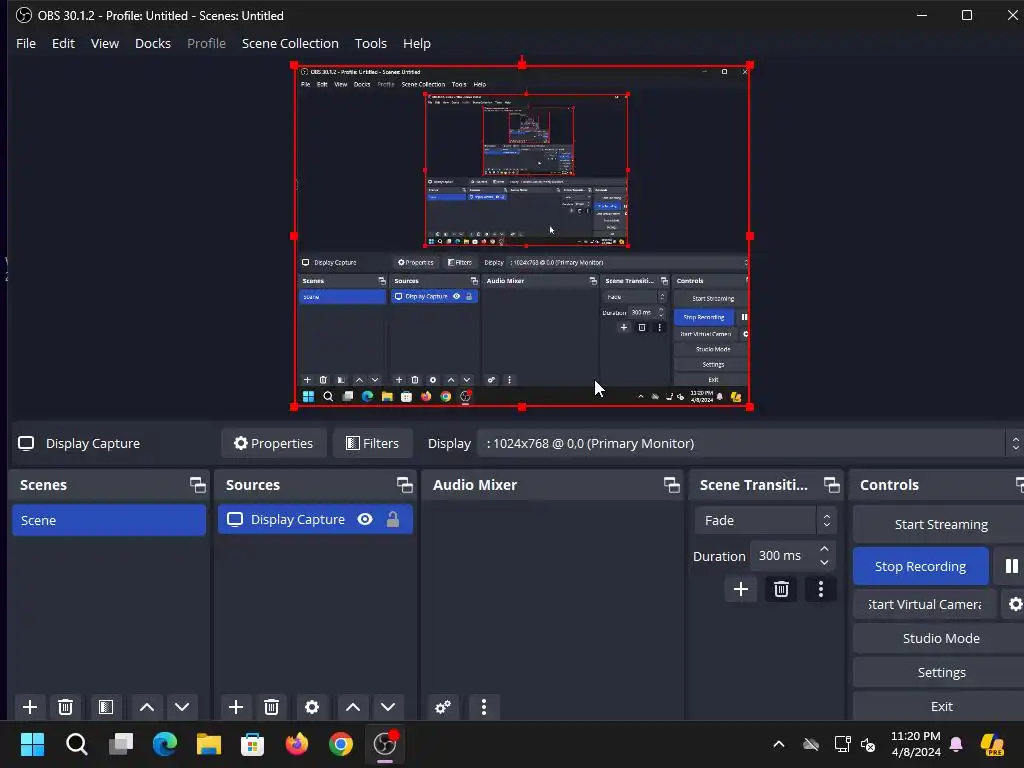1024x768 pixels.
Task: Float the Sources dock icon
Action: point(404,485)
